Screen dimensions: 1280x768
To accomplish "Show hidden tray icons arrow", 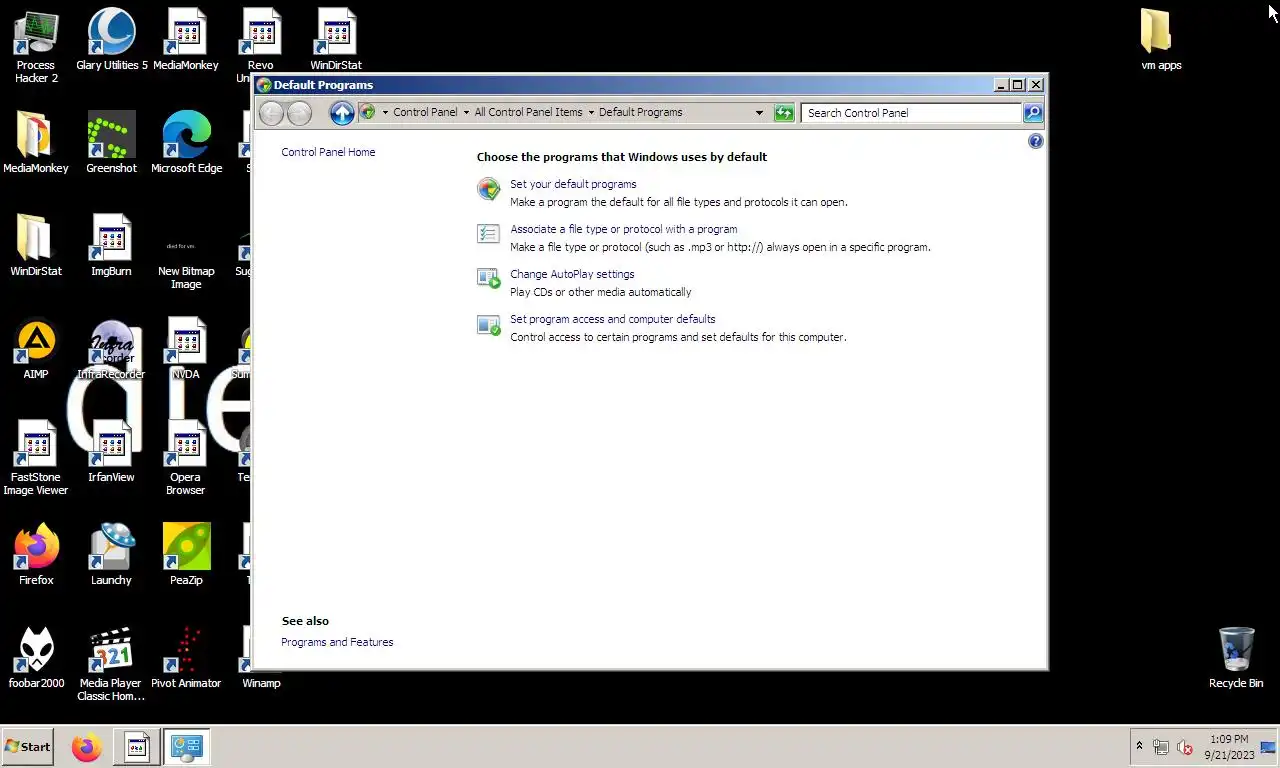I will (x=1139, y=747).
